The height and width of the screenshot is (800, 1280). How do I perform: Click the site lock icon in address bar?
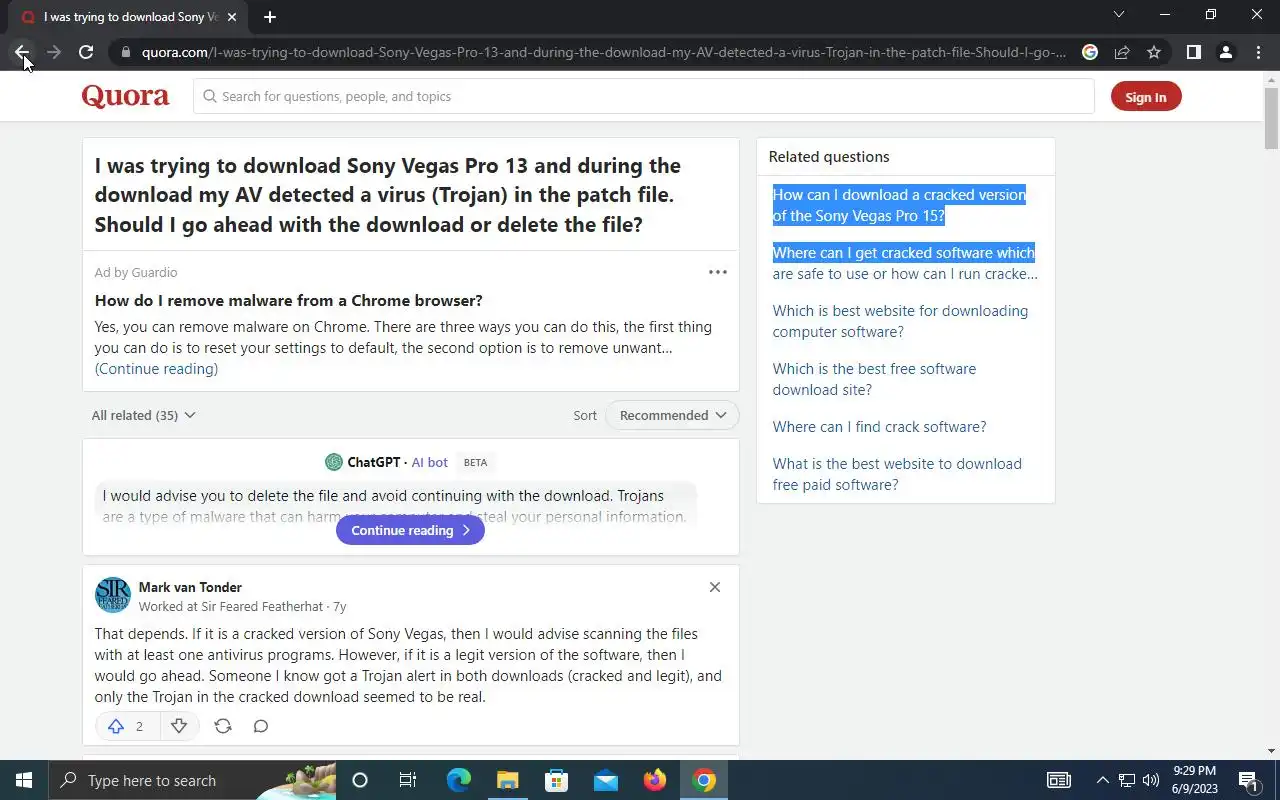(x=125, y=52)
